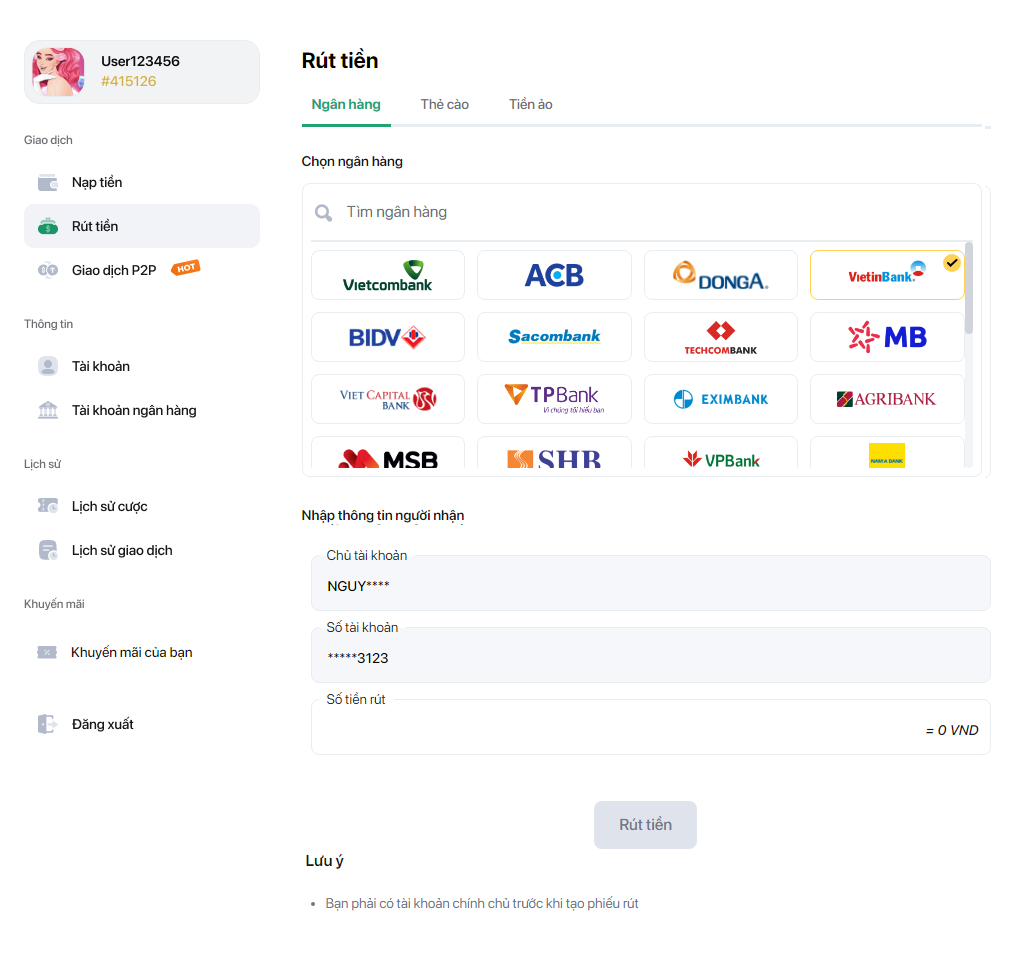Click the Số tài khoản field
Viewport: 1023px width, 968px height.
(650, 655)
